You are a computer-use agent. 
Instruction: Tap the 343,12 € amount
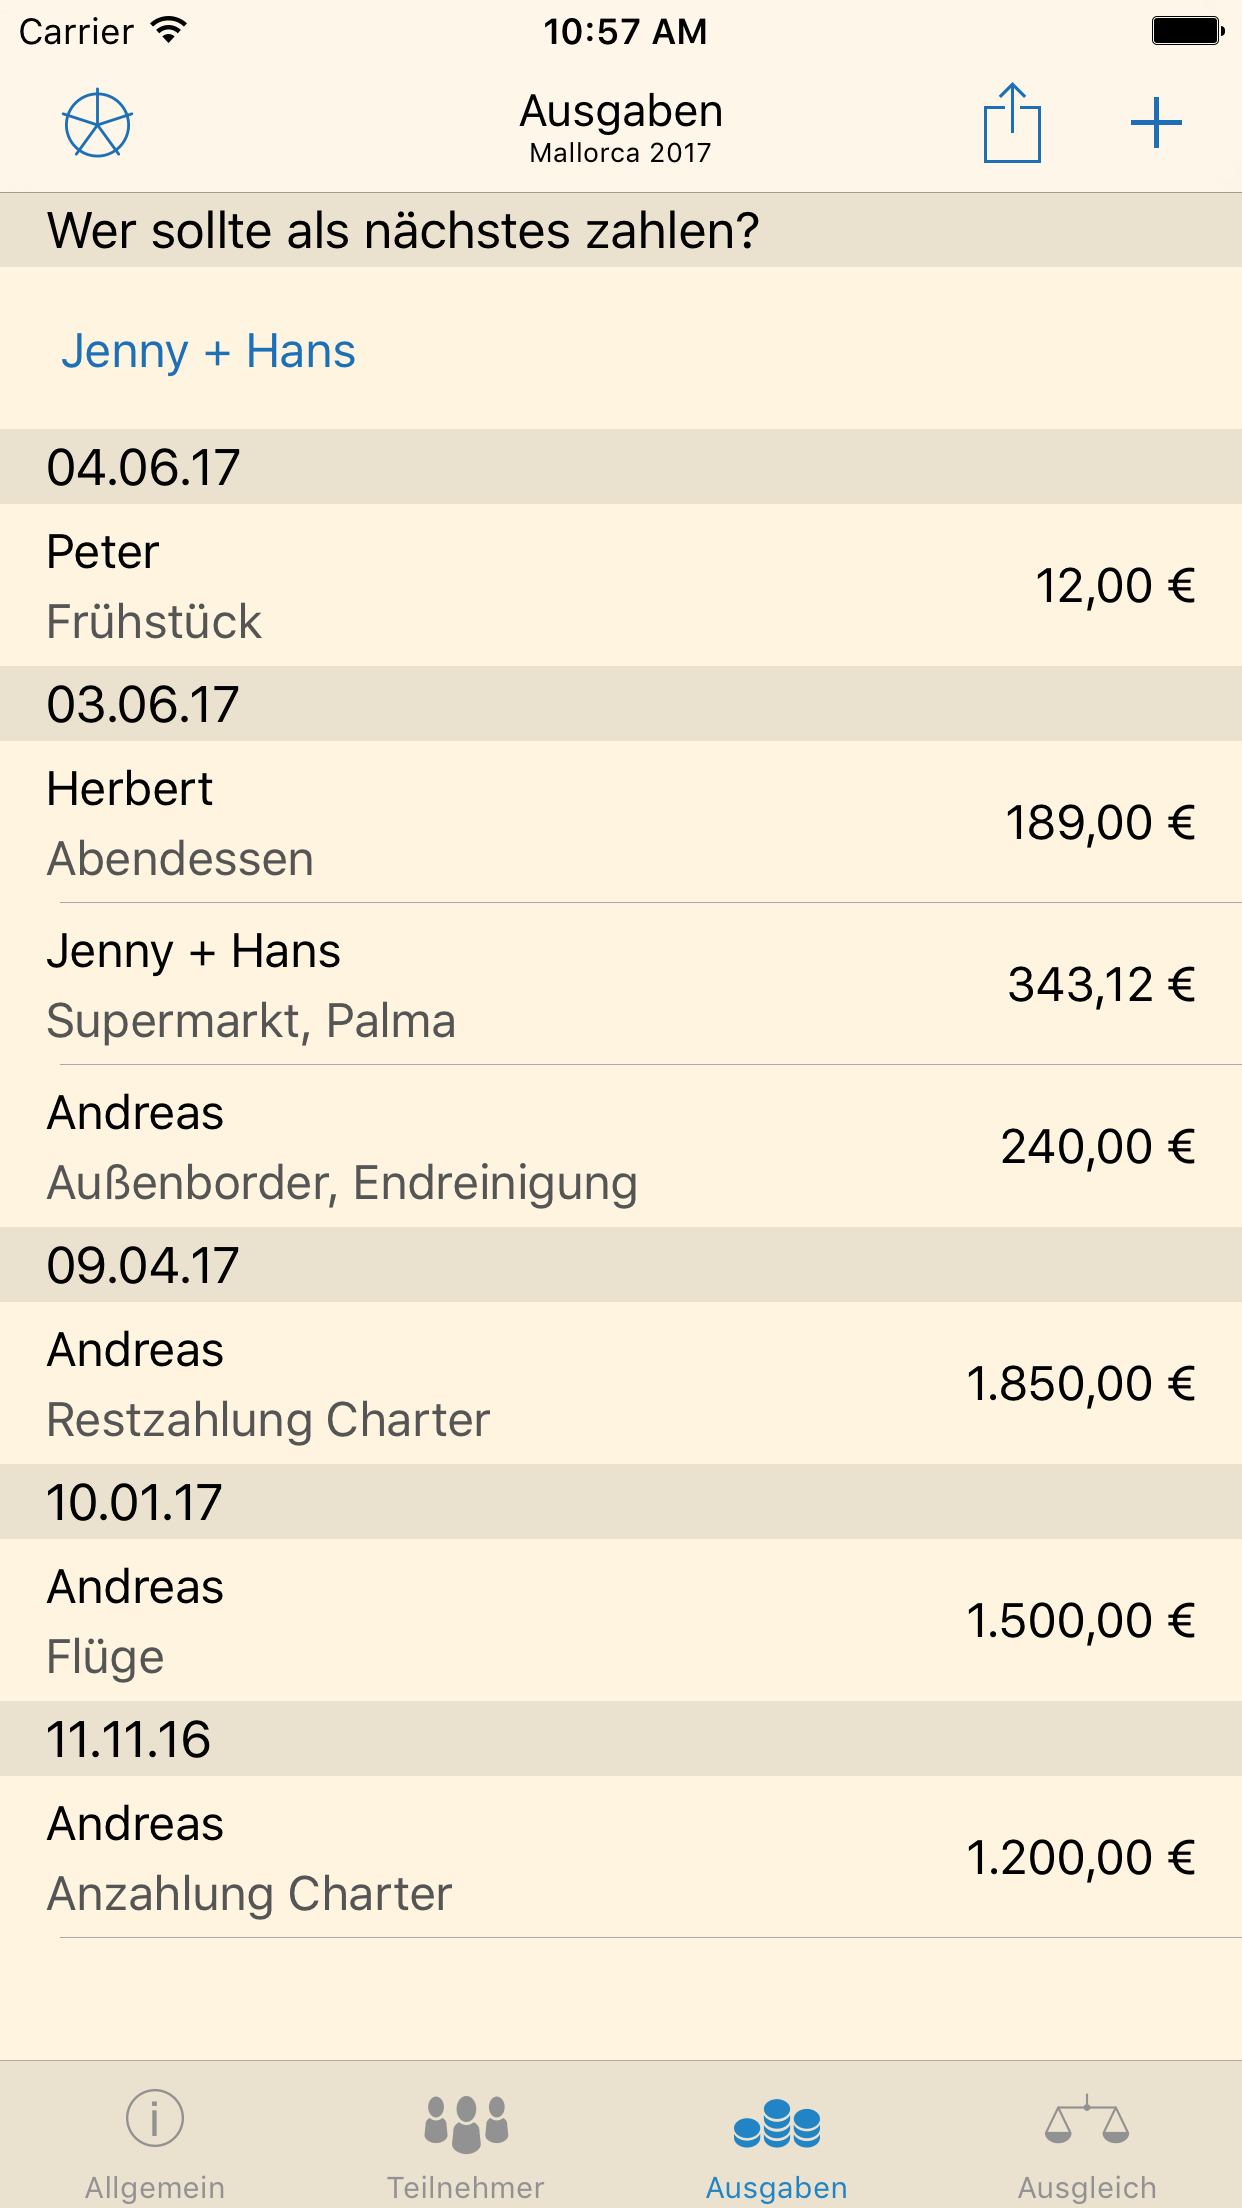click(1101, 985)
